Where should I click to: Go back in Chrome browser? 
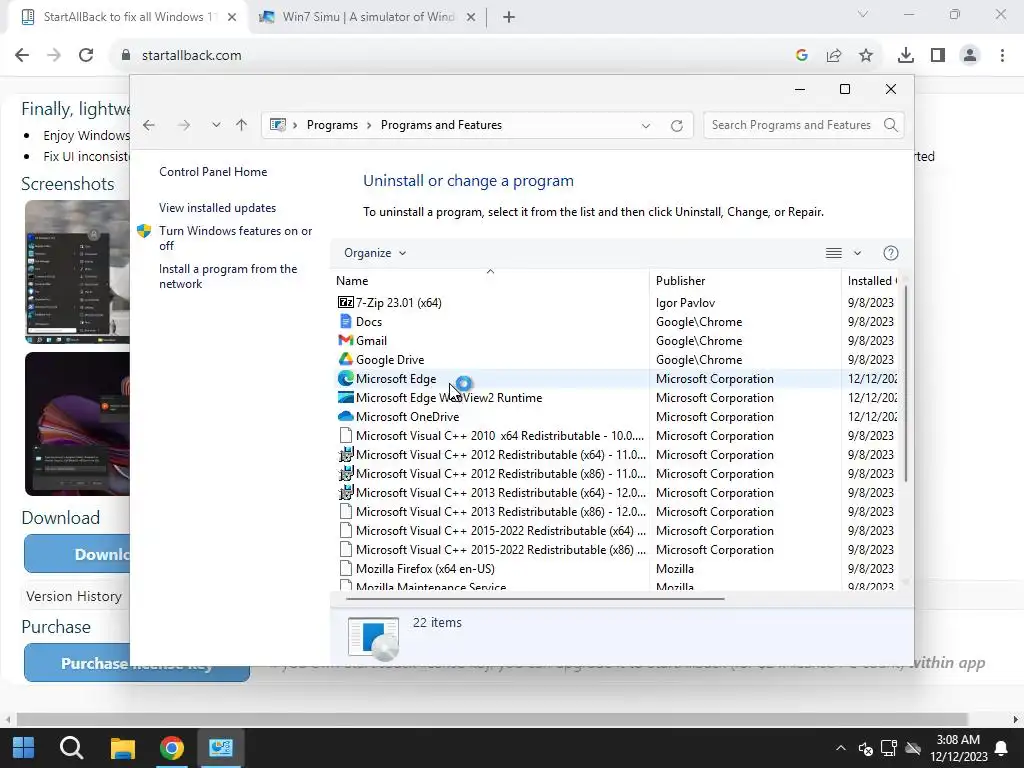(x=22, y=55)
